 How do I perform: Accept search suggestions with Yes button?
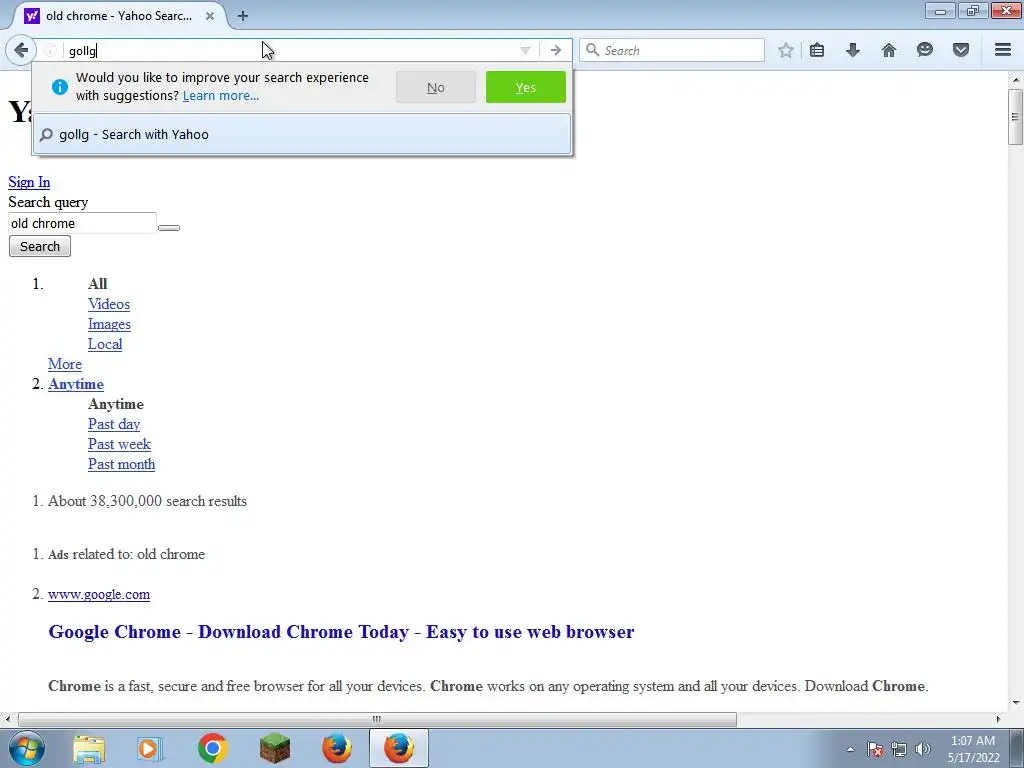(526, 88)
